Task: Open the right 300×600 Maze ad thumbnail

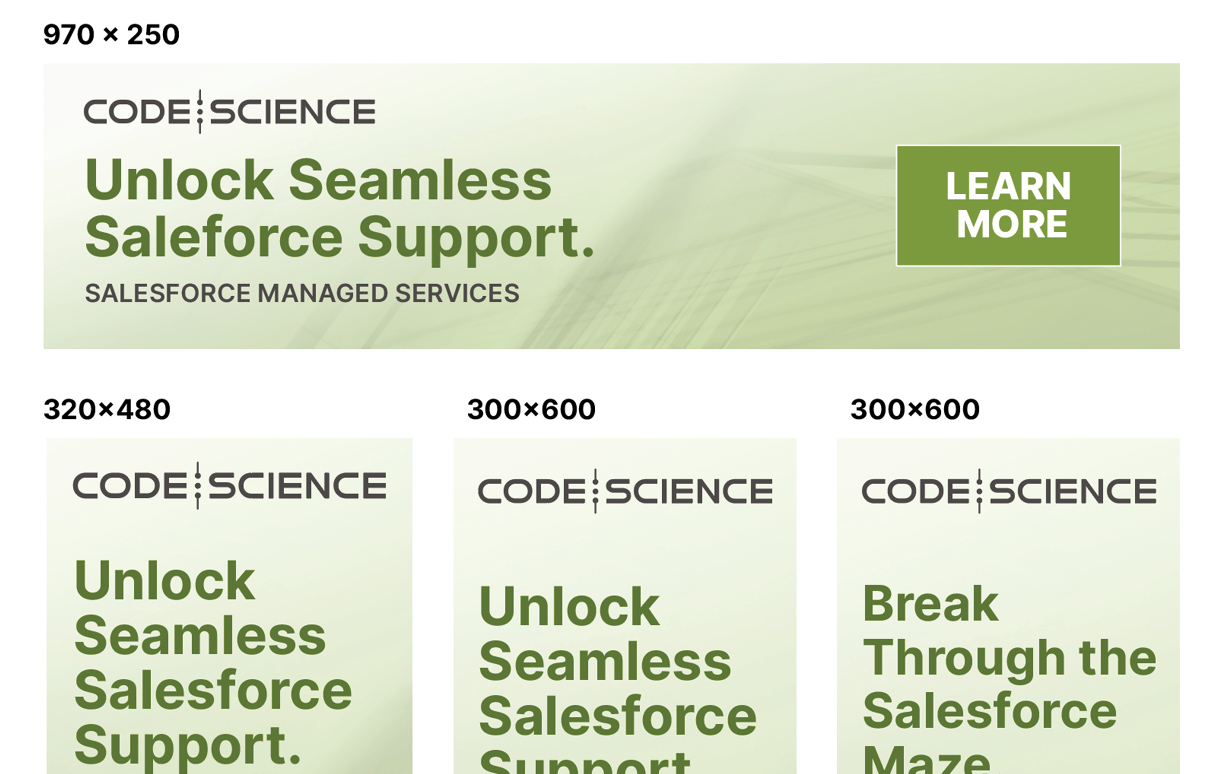Action: [x=1008, y=606]
